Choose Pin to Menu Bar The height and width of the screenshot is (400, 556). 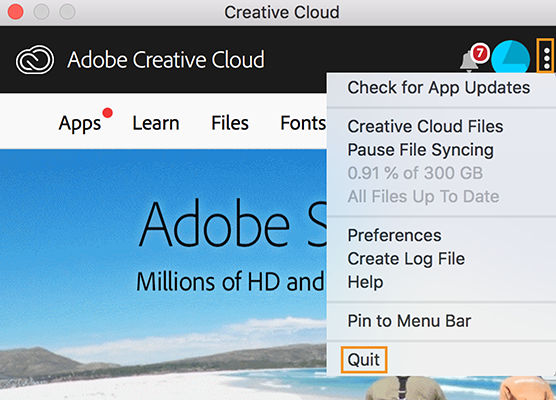409,321
